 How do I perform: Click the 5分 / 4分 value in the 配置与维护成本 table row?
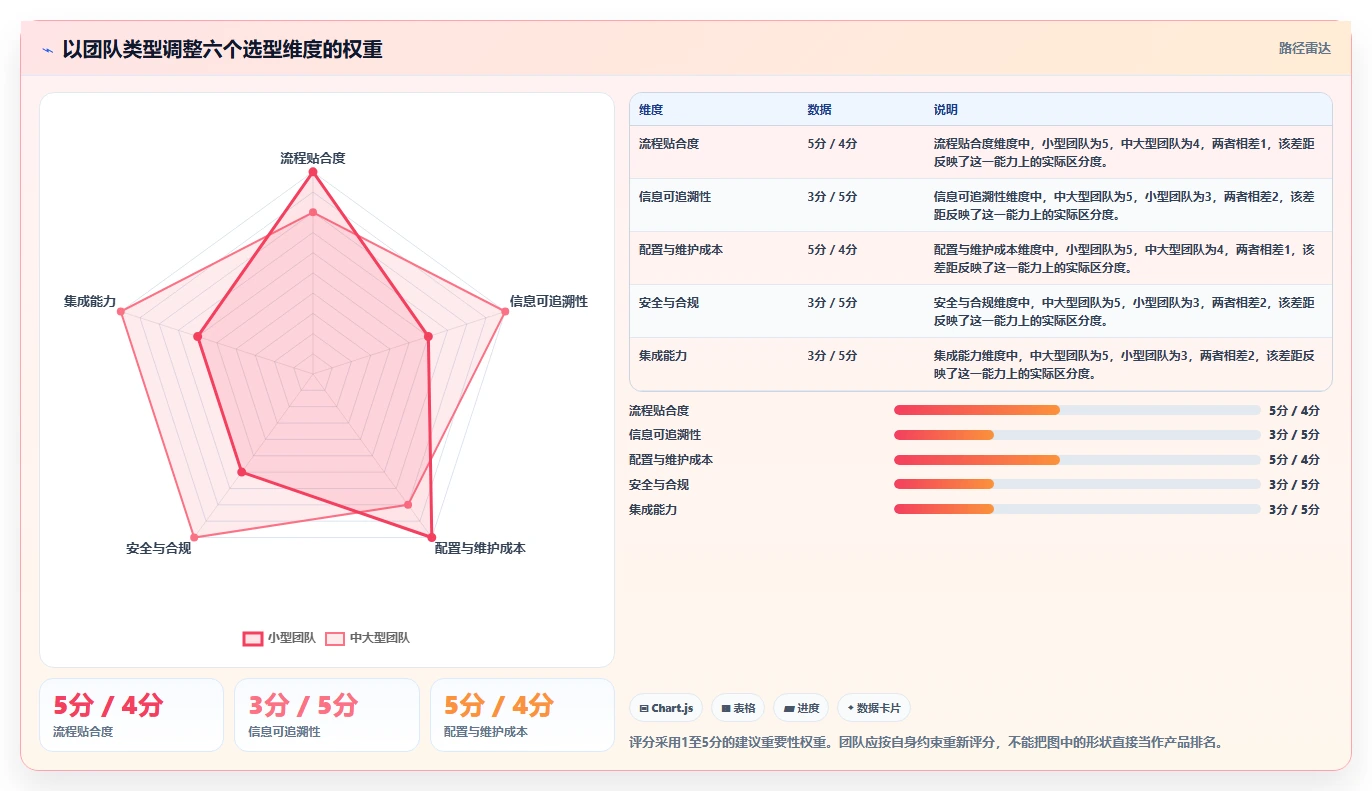832,249
